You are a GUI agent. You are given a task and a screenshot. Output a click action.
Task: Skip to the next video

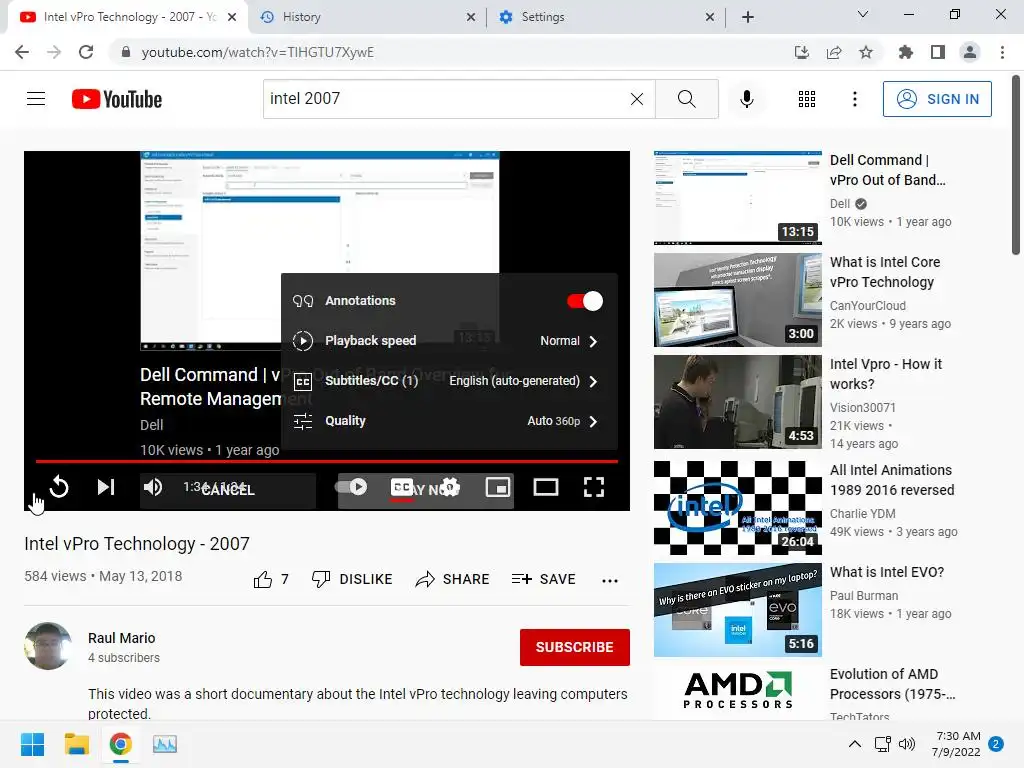[106, 487]
